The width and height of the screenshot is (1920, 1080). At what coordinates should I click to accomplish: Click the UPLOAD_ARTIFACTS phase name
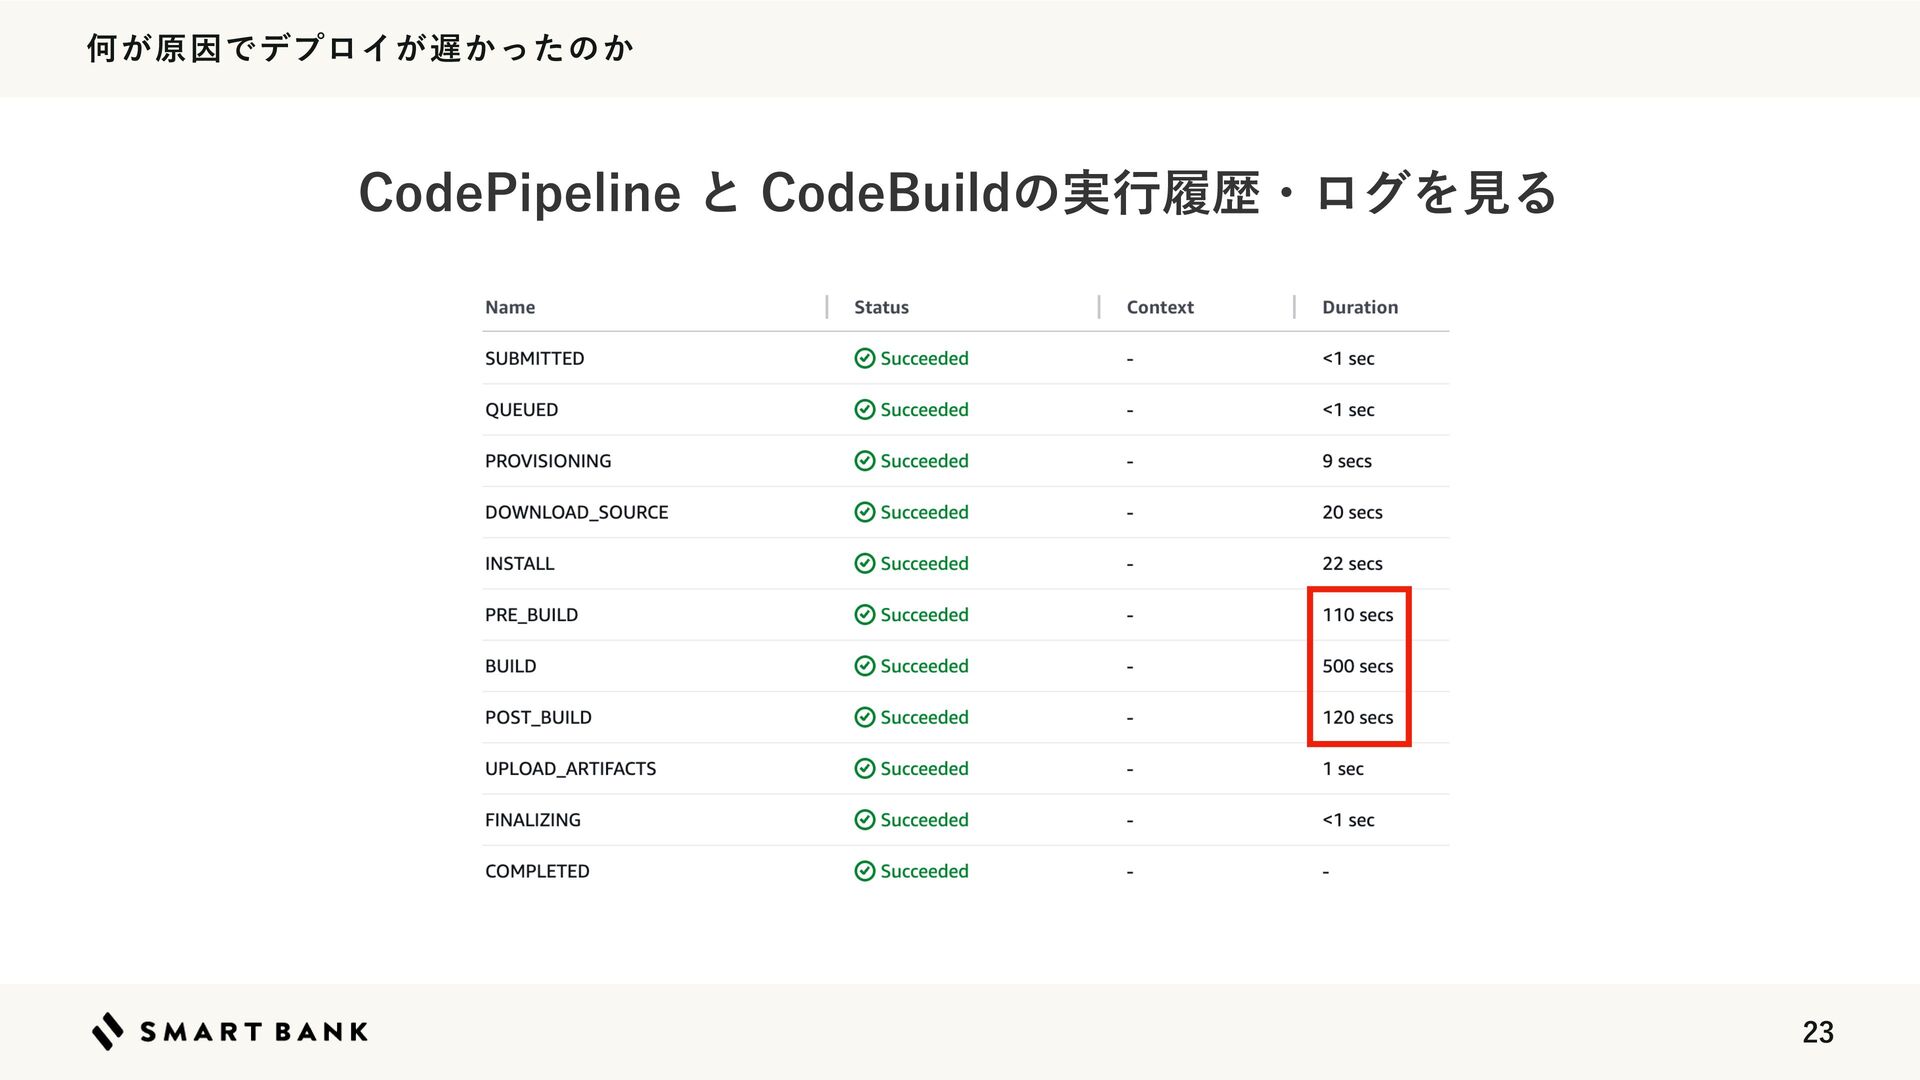tap(570, 769)
